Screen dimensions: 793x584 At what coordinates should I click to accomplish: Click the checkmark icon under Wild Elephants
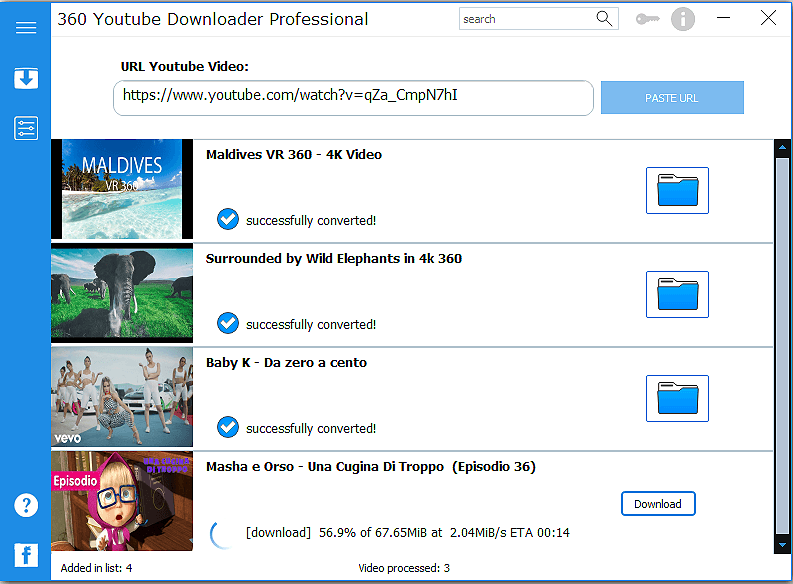[x=228, y=324]
